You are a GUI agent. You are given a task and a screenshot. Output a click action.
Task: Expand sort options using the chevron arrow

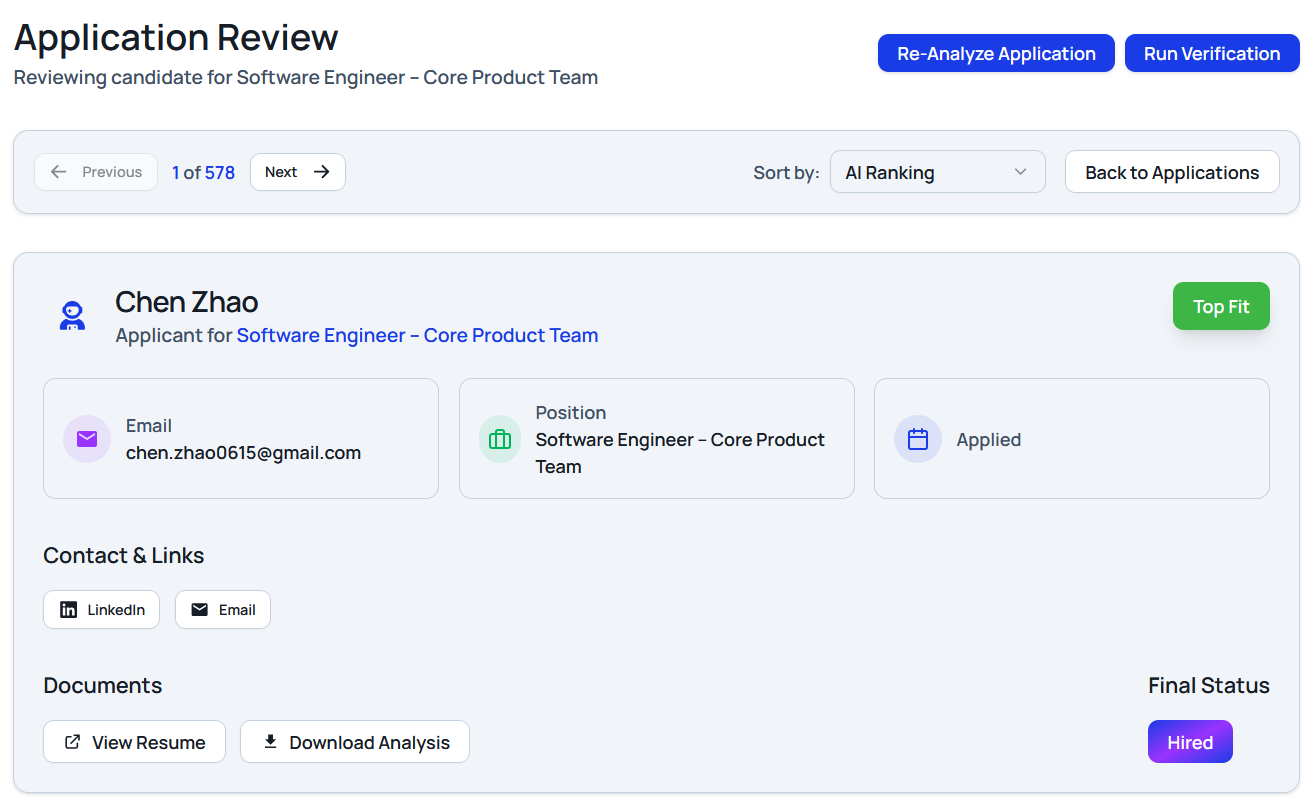tap(1020, 172)
